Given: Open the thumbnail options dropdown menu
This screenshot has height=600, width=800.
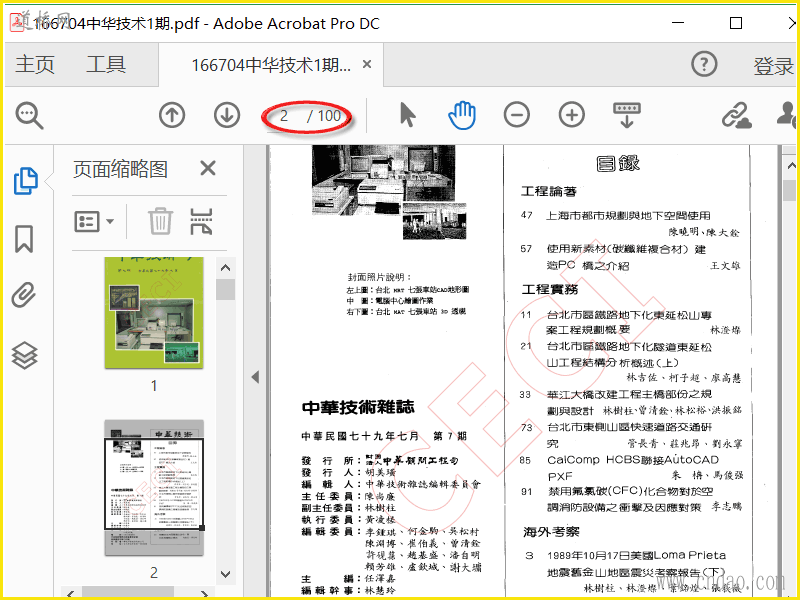Looking at the screenshot, I should tap(94, 221).
